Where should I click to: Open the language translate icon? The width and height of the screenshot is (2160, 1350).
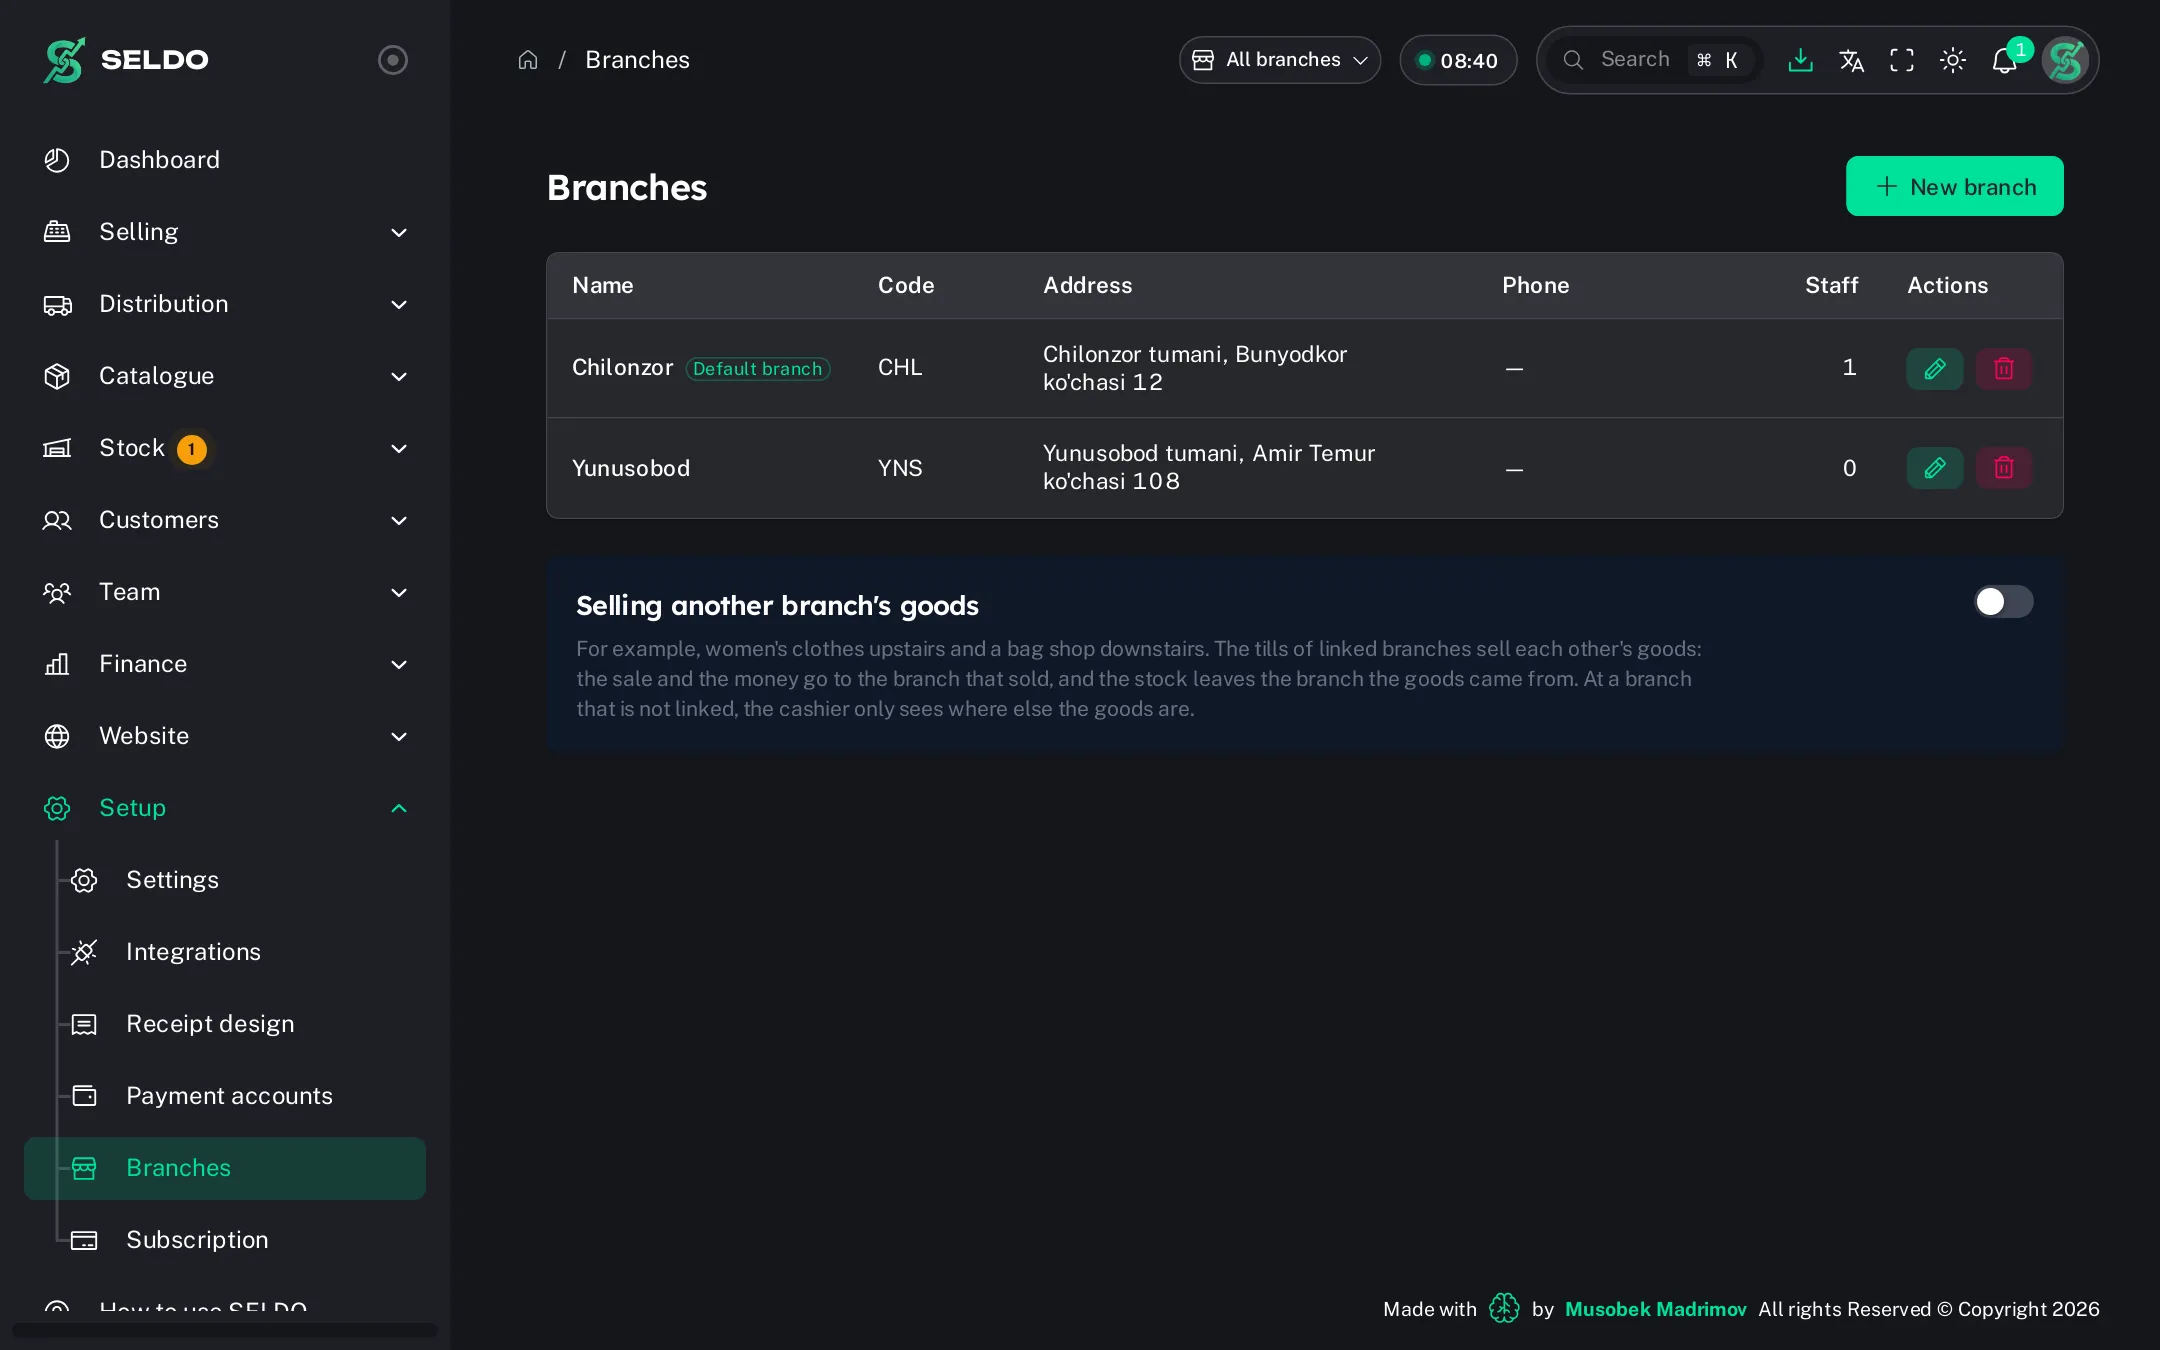[1851, 60]
